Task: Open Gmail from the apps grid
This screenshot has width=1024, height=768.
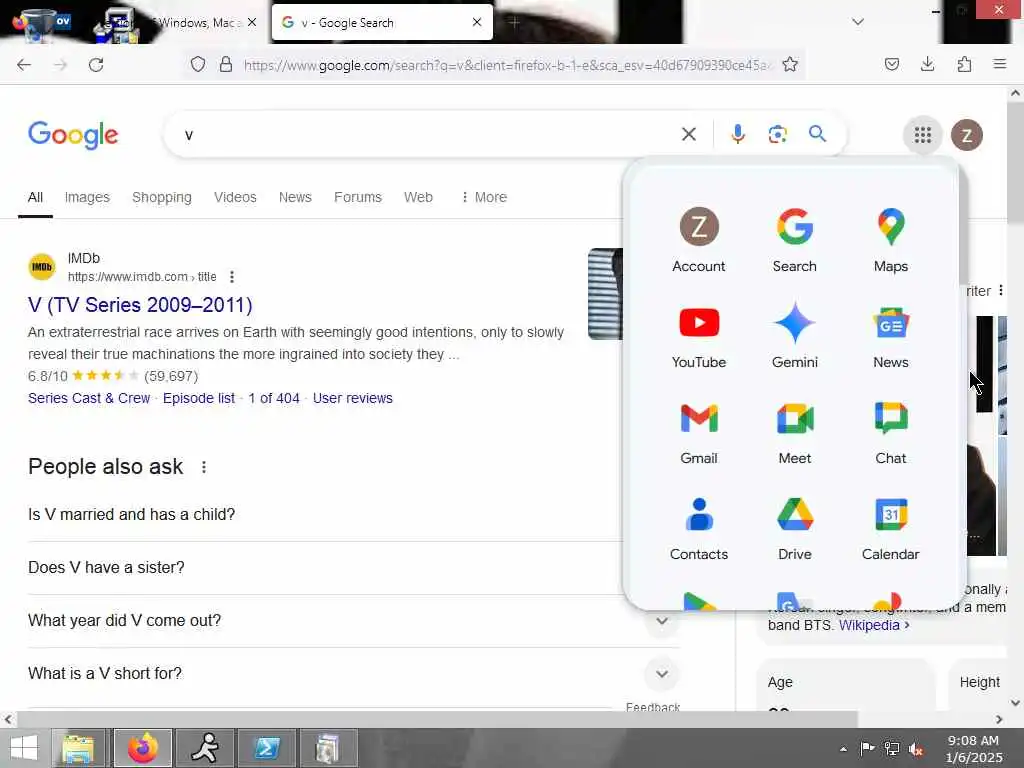Action: click(698, 432)
